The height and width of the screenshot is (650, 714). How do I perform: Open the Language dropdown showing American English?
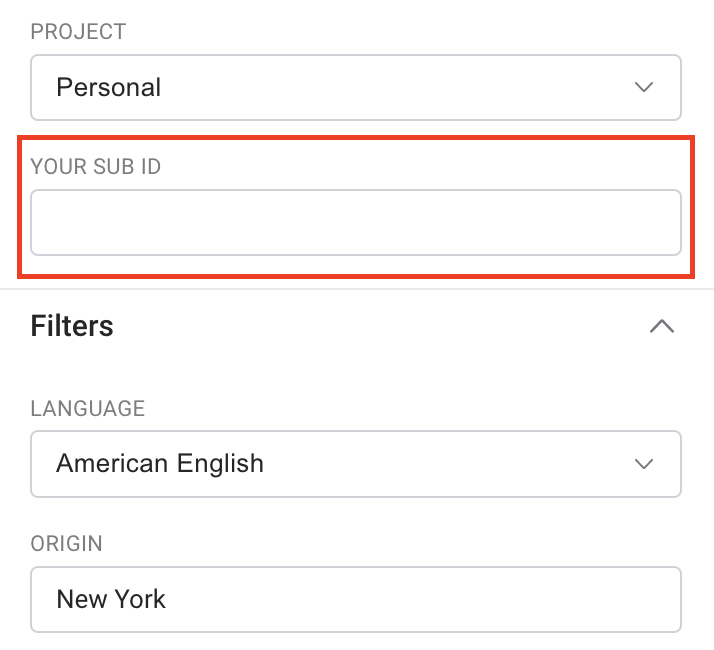[x=355, y=464]
